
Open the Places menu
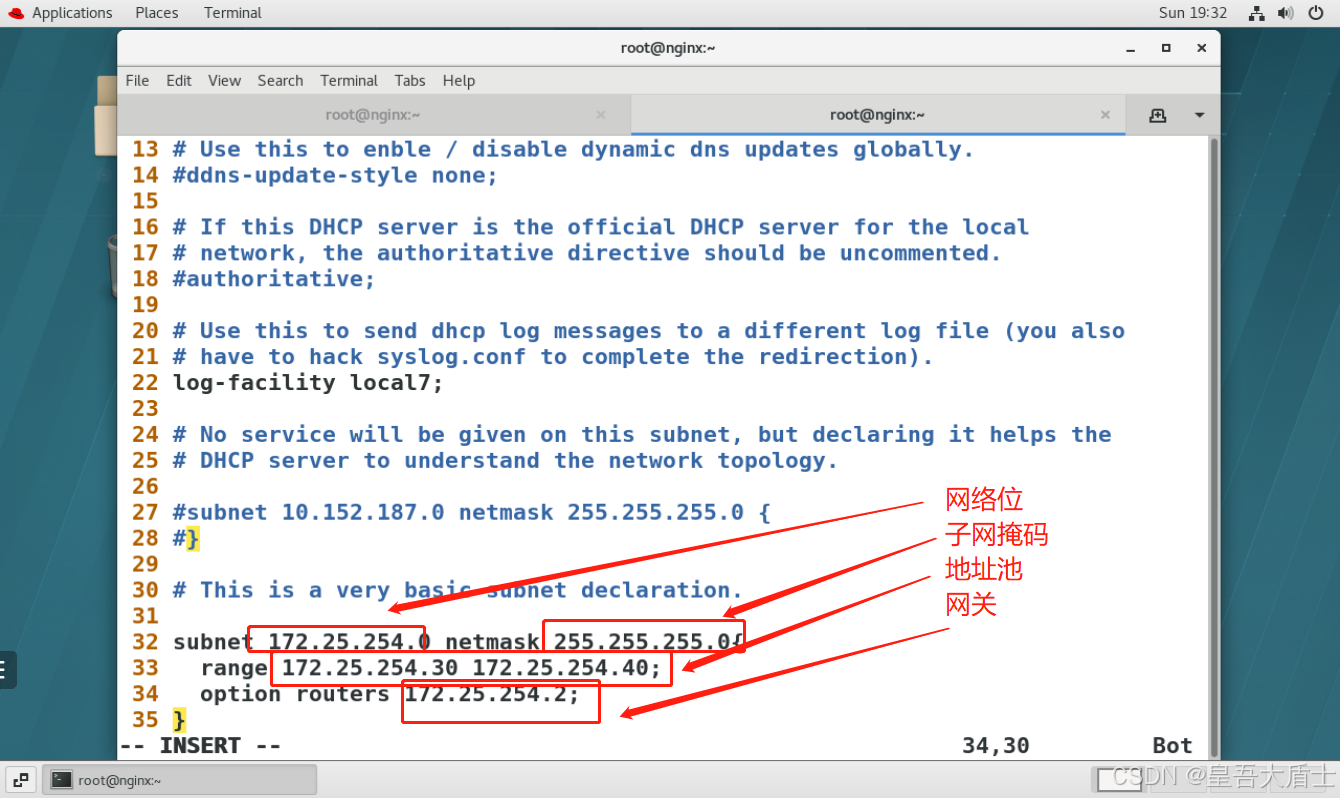click(157, 13)
